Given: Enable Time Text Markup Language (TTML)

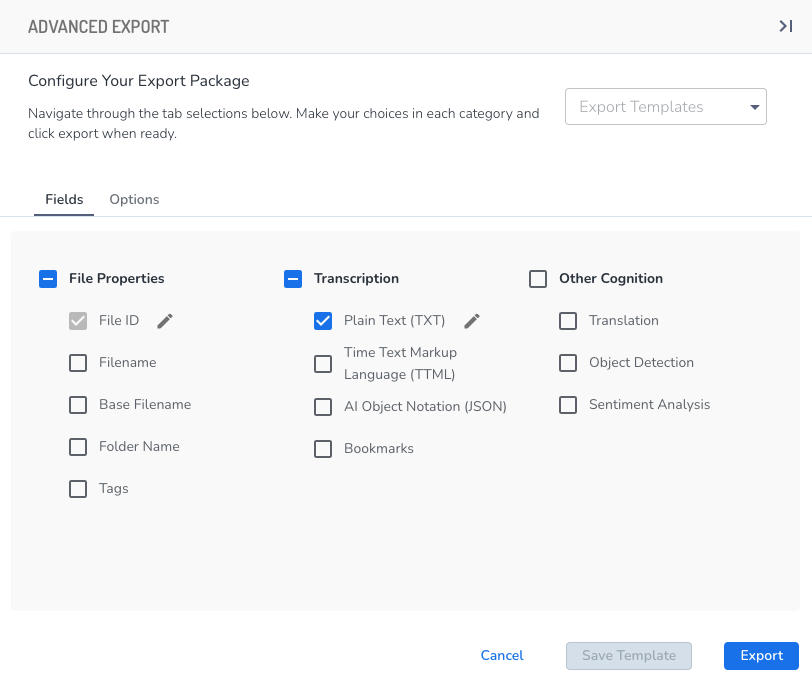Looking at the screenshot, I should point(323,363).
